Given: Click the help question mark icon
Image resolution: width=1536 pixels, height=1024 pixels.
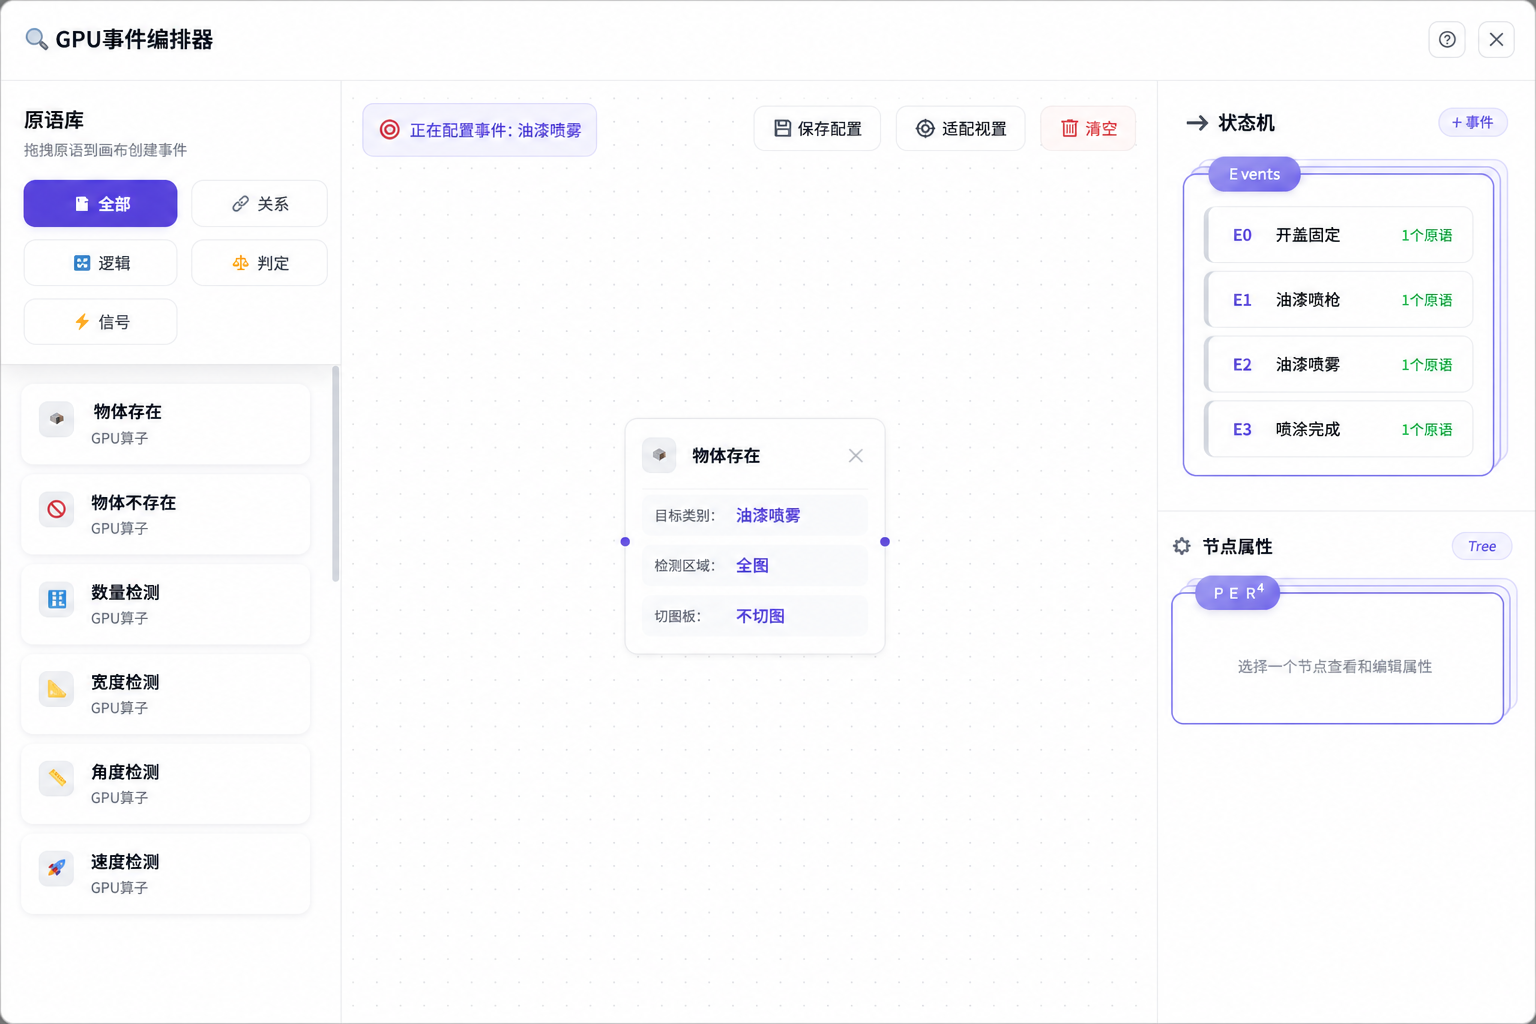Looking at the screenshot, I should pyautogui.click(x=1447, y=40).
